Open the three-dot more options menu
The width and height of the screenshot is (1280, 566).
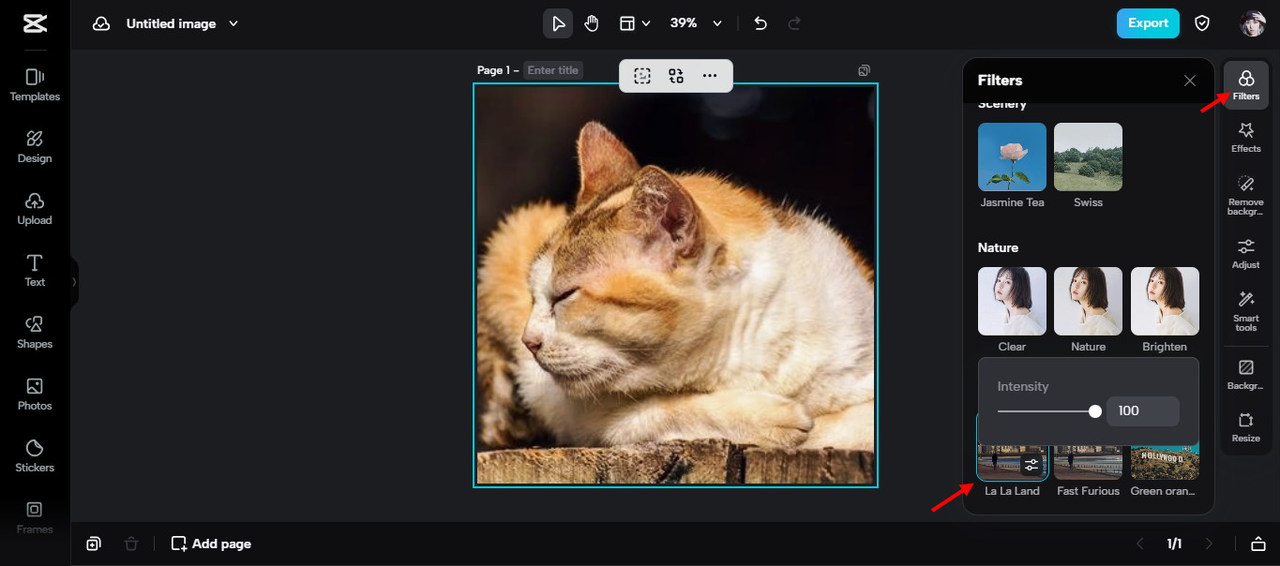(709, 75)
